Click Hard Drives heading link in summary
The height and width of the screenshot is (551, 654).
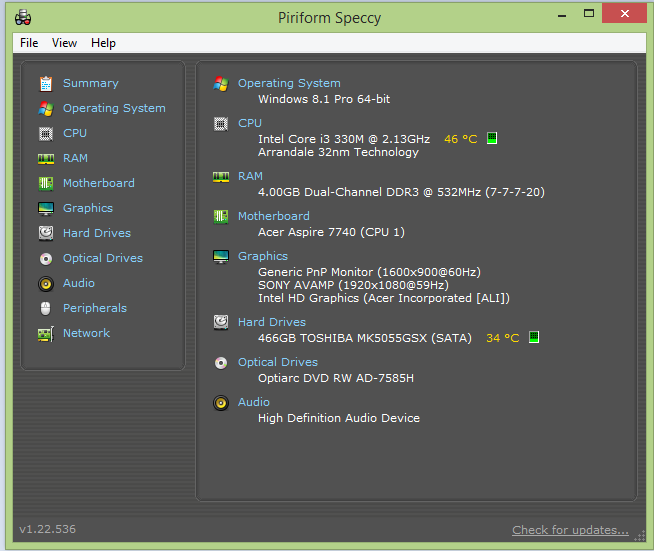[272, 322]
